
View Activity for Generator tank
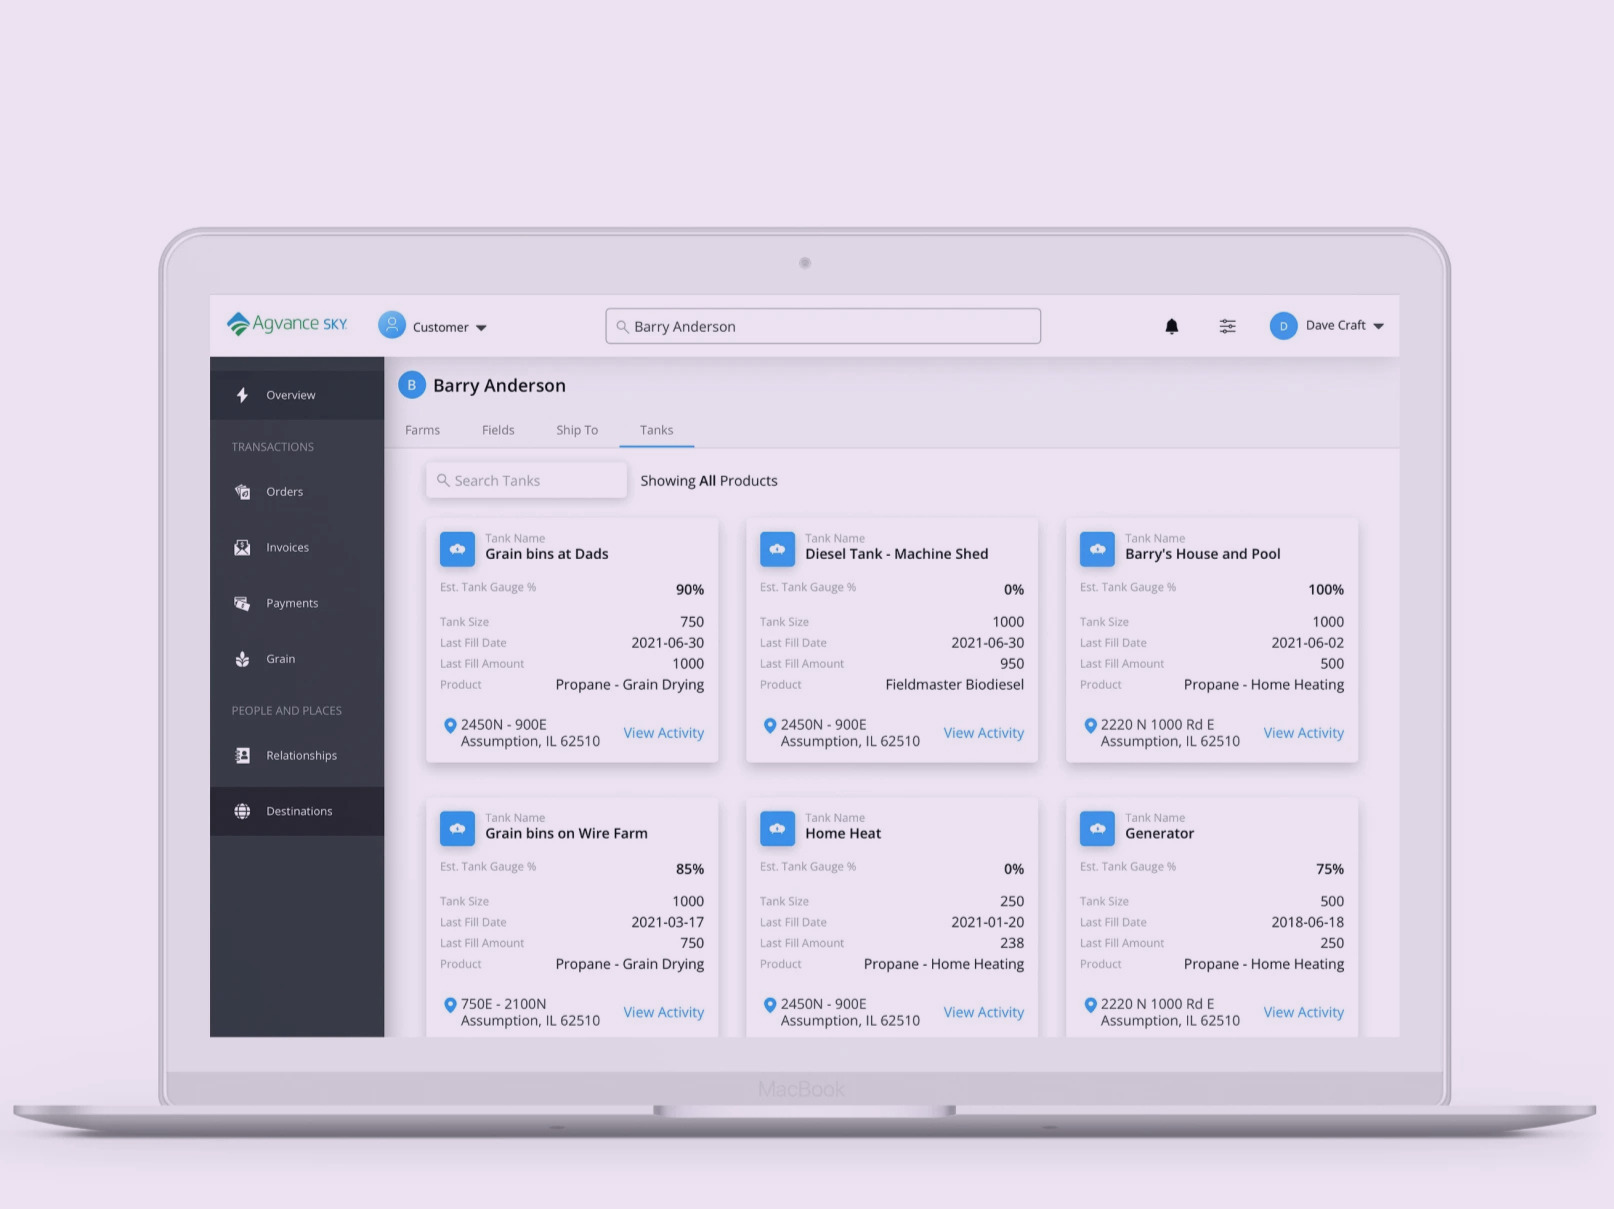point(1304,1012)
